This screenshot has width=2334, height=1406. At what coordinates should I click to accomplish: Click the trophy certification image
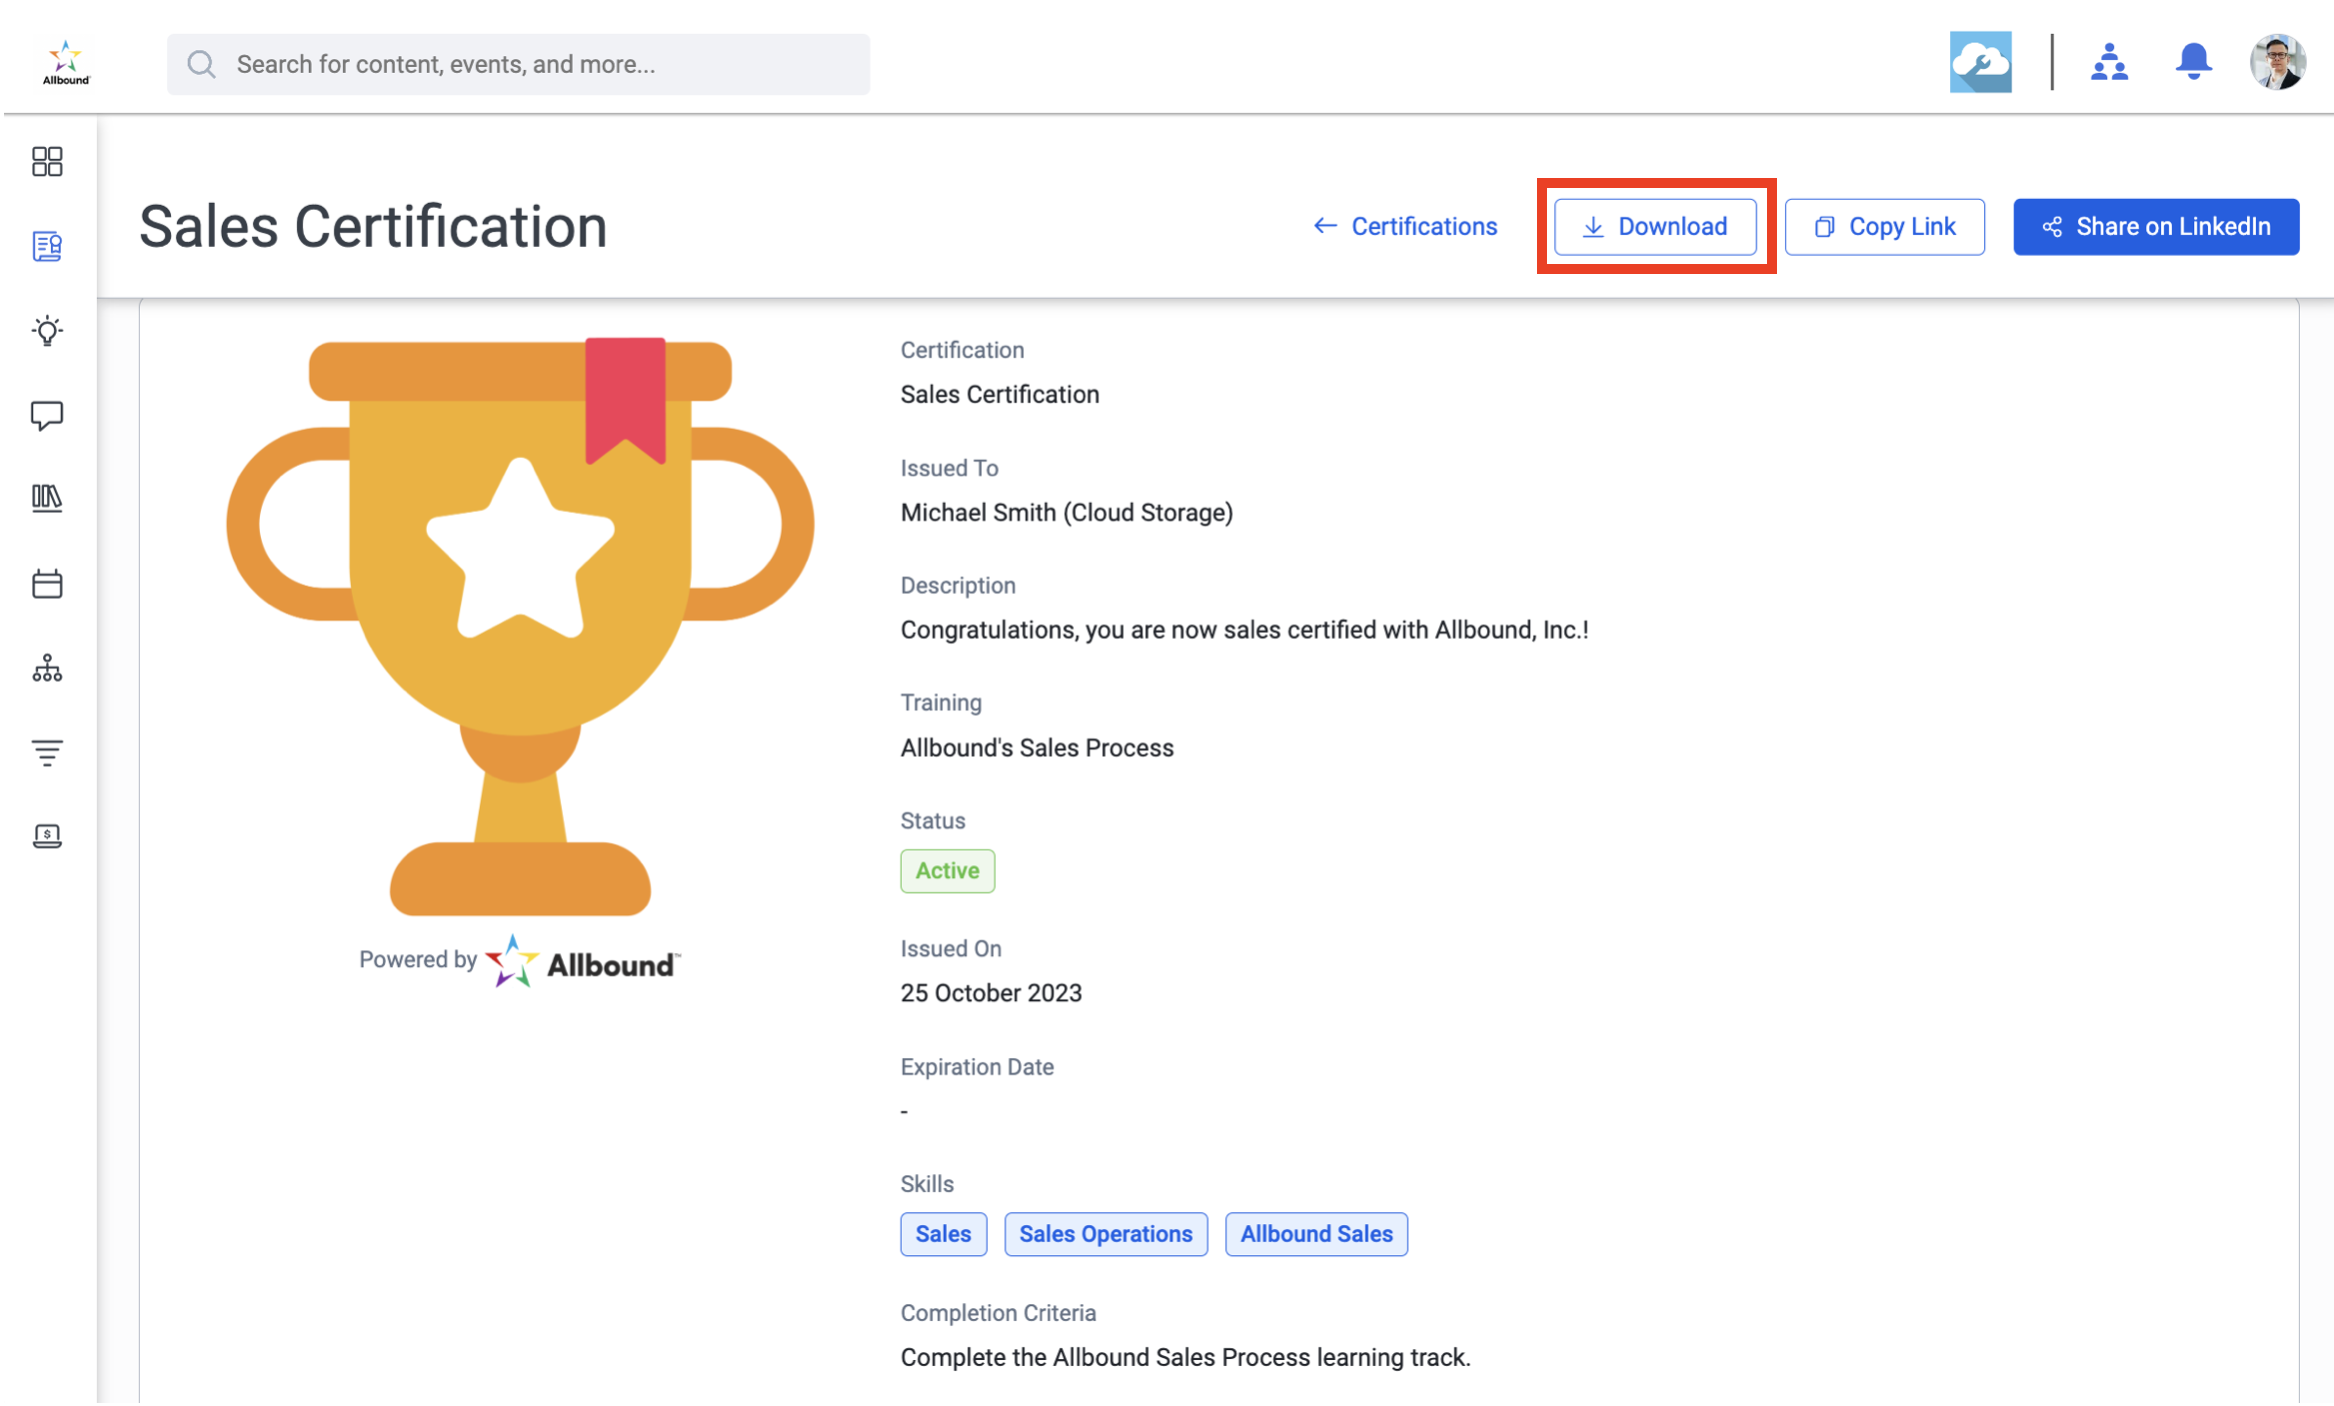pyautogui.click(x=520, y=626)
